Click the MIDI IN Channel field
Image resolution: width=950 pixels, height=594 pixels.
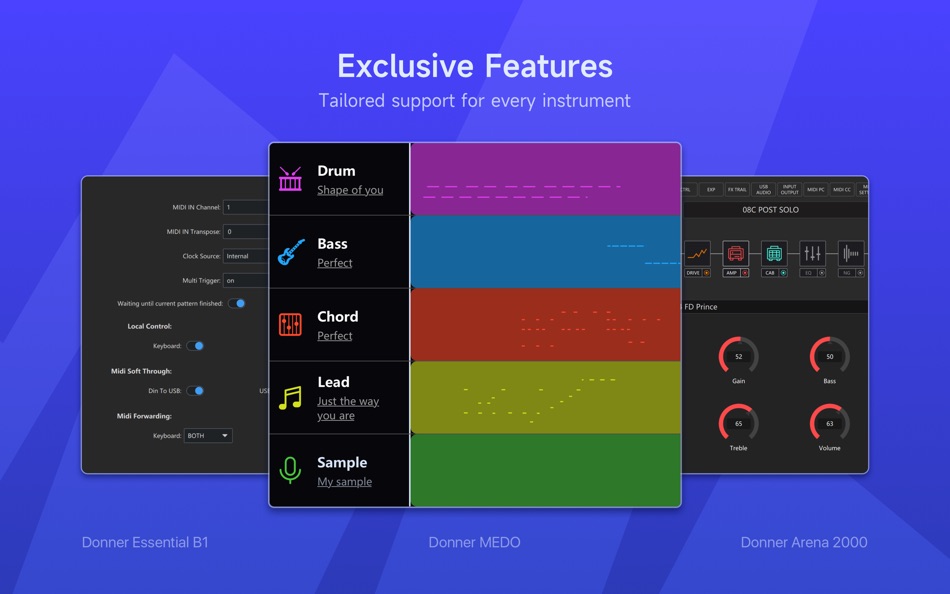[245, 207]
